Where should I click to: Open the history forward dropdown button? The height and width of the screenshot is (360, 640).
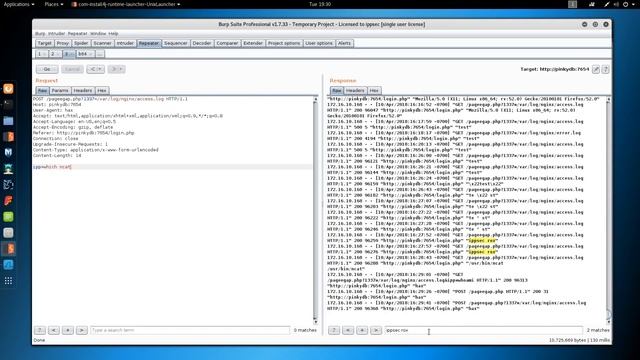116,69
